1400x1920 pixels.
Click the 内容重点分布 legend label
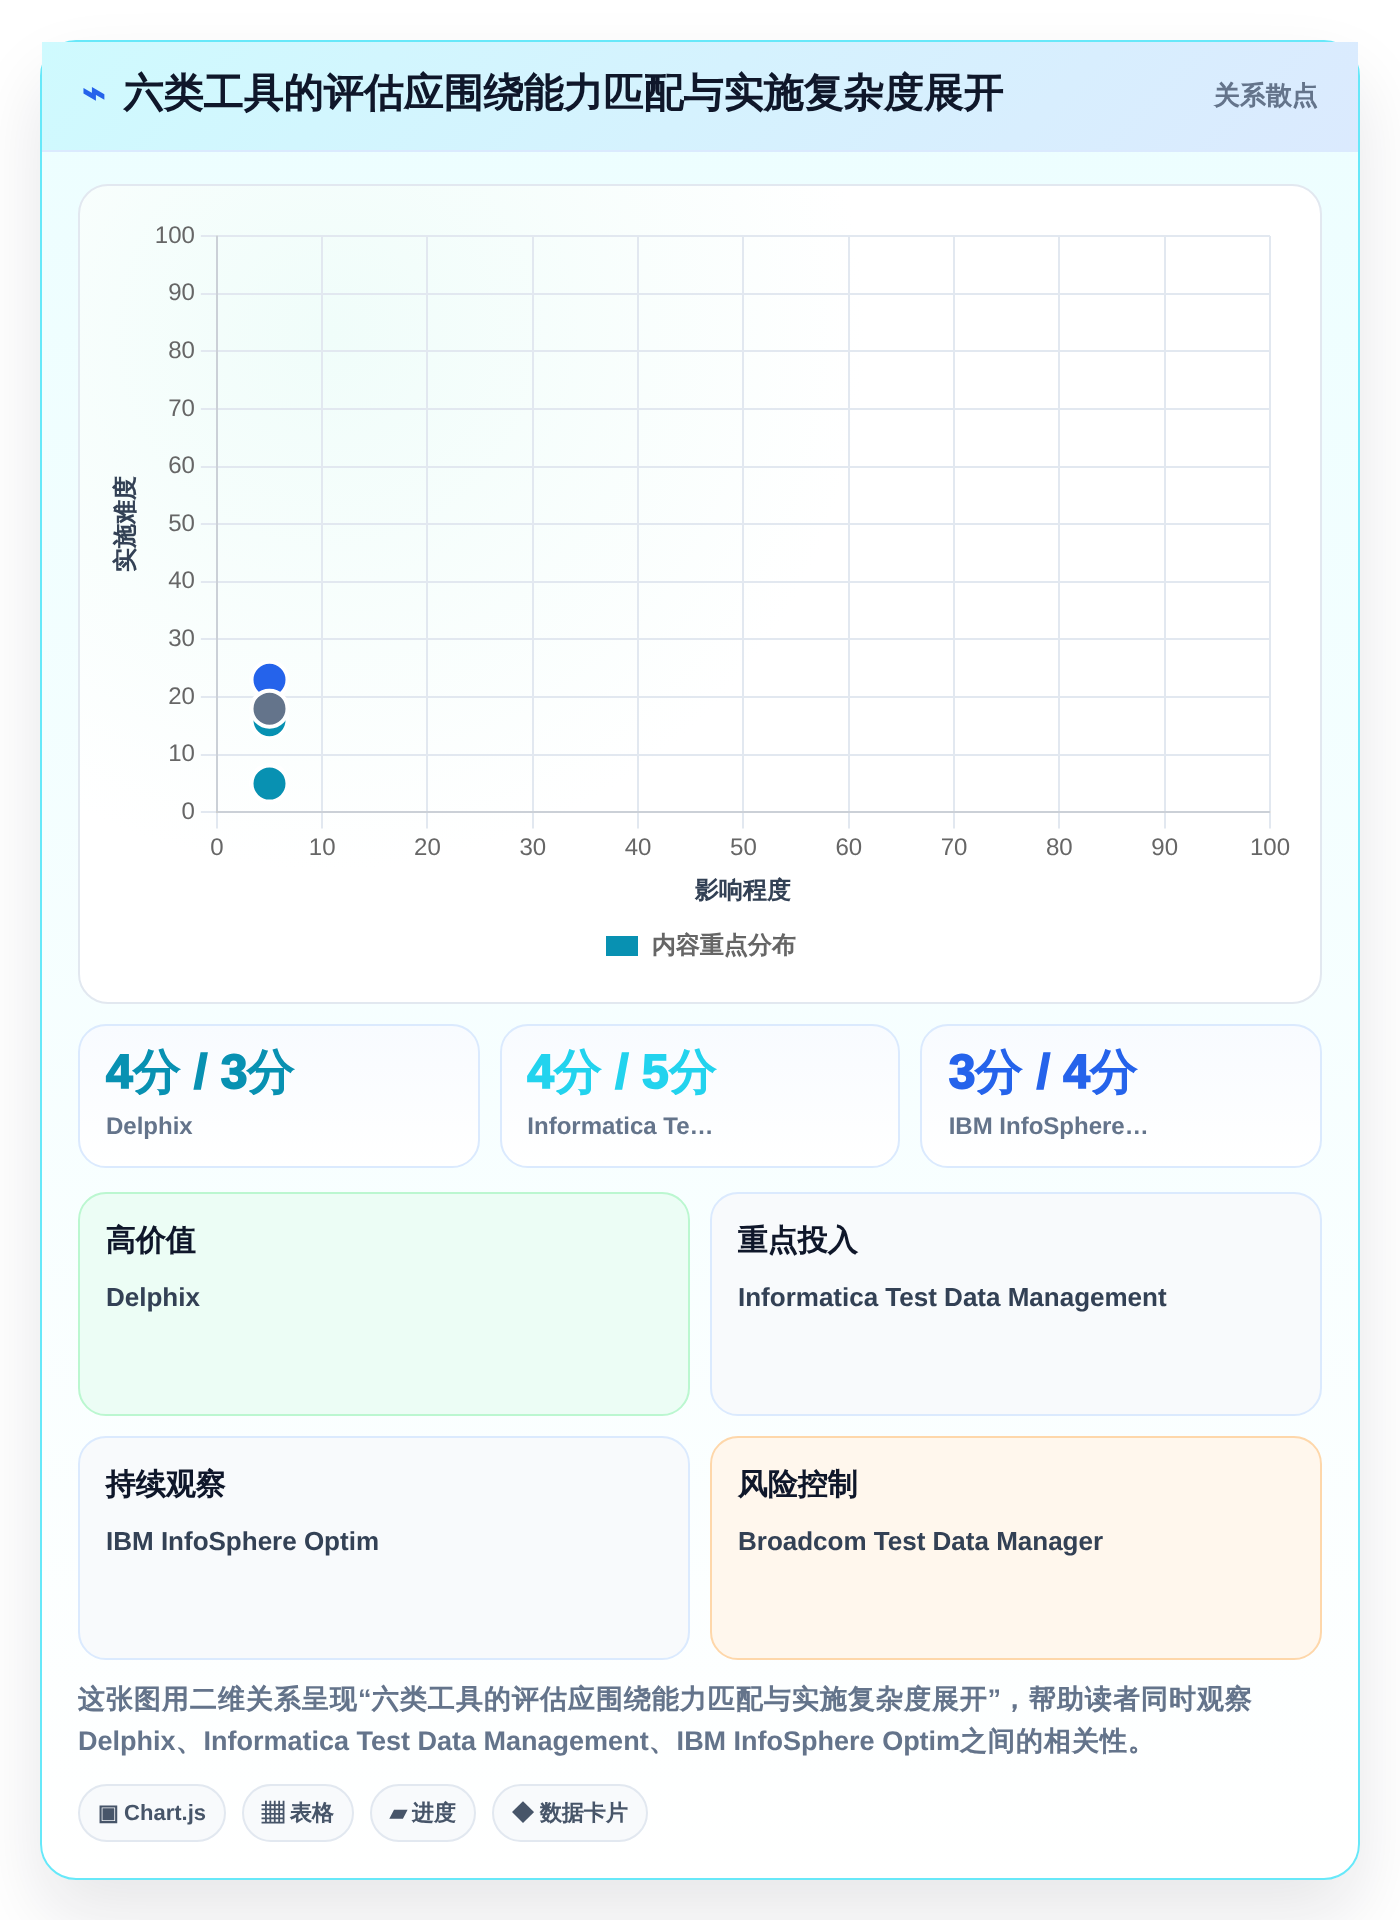723,945
